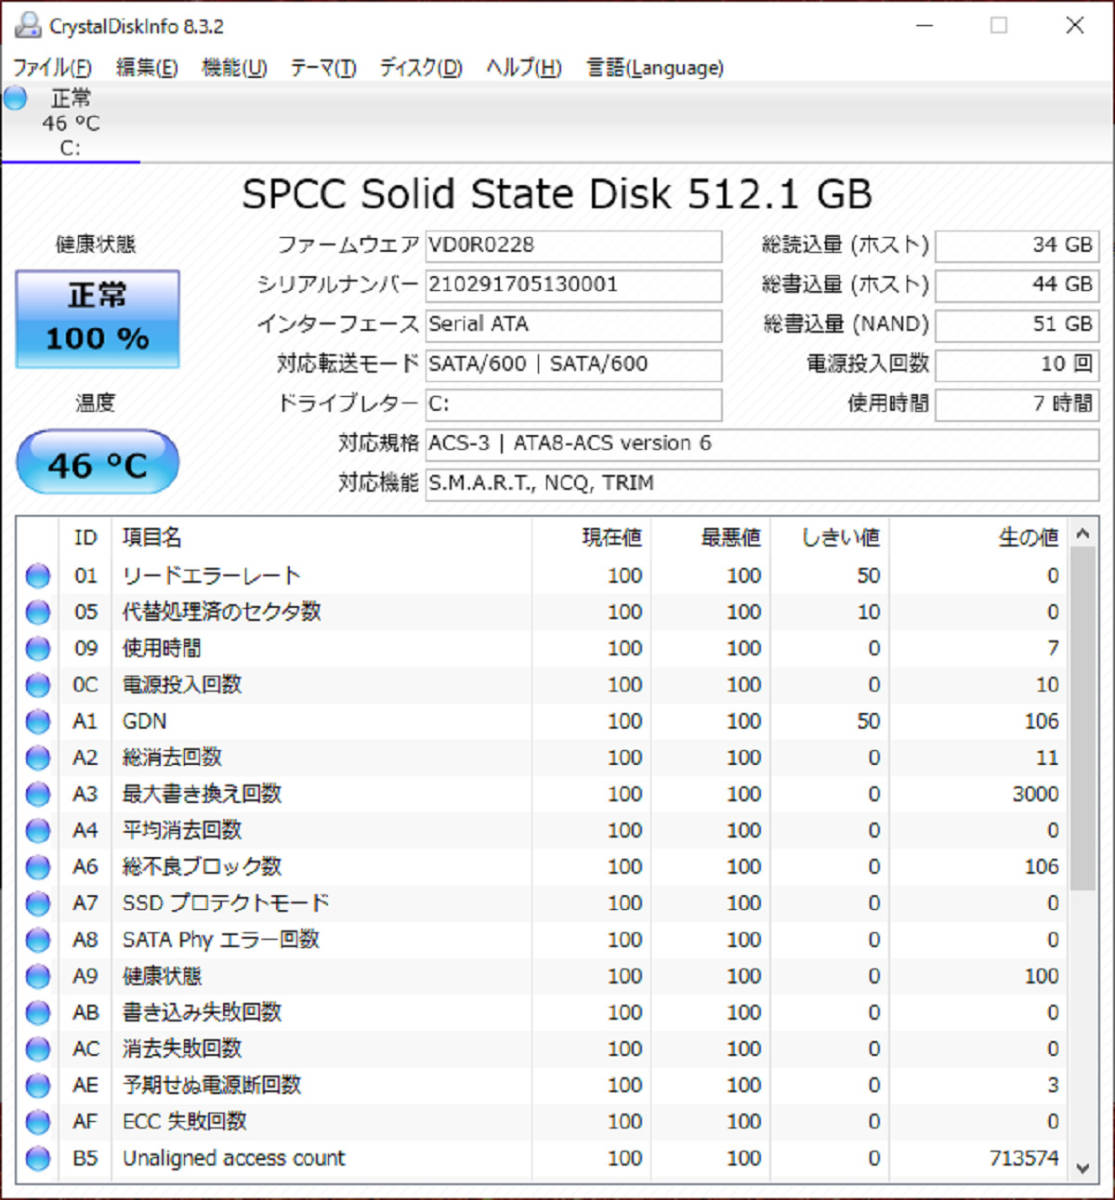Click the 健康状態 label above health button

pyautogui.click(x=95, y=245)
